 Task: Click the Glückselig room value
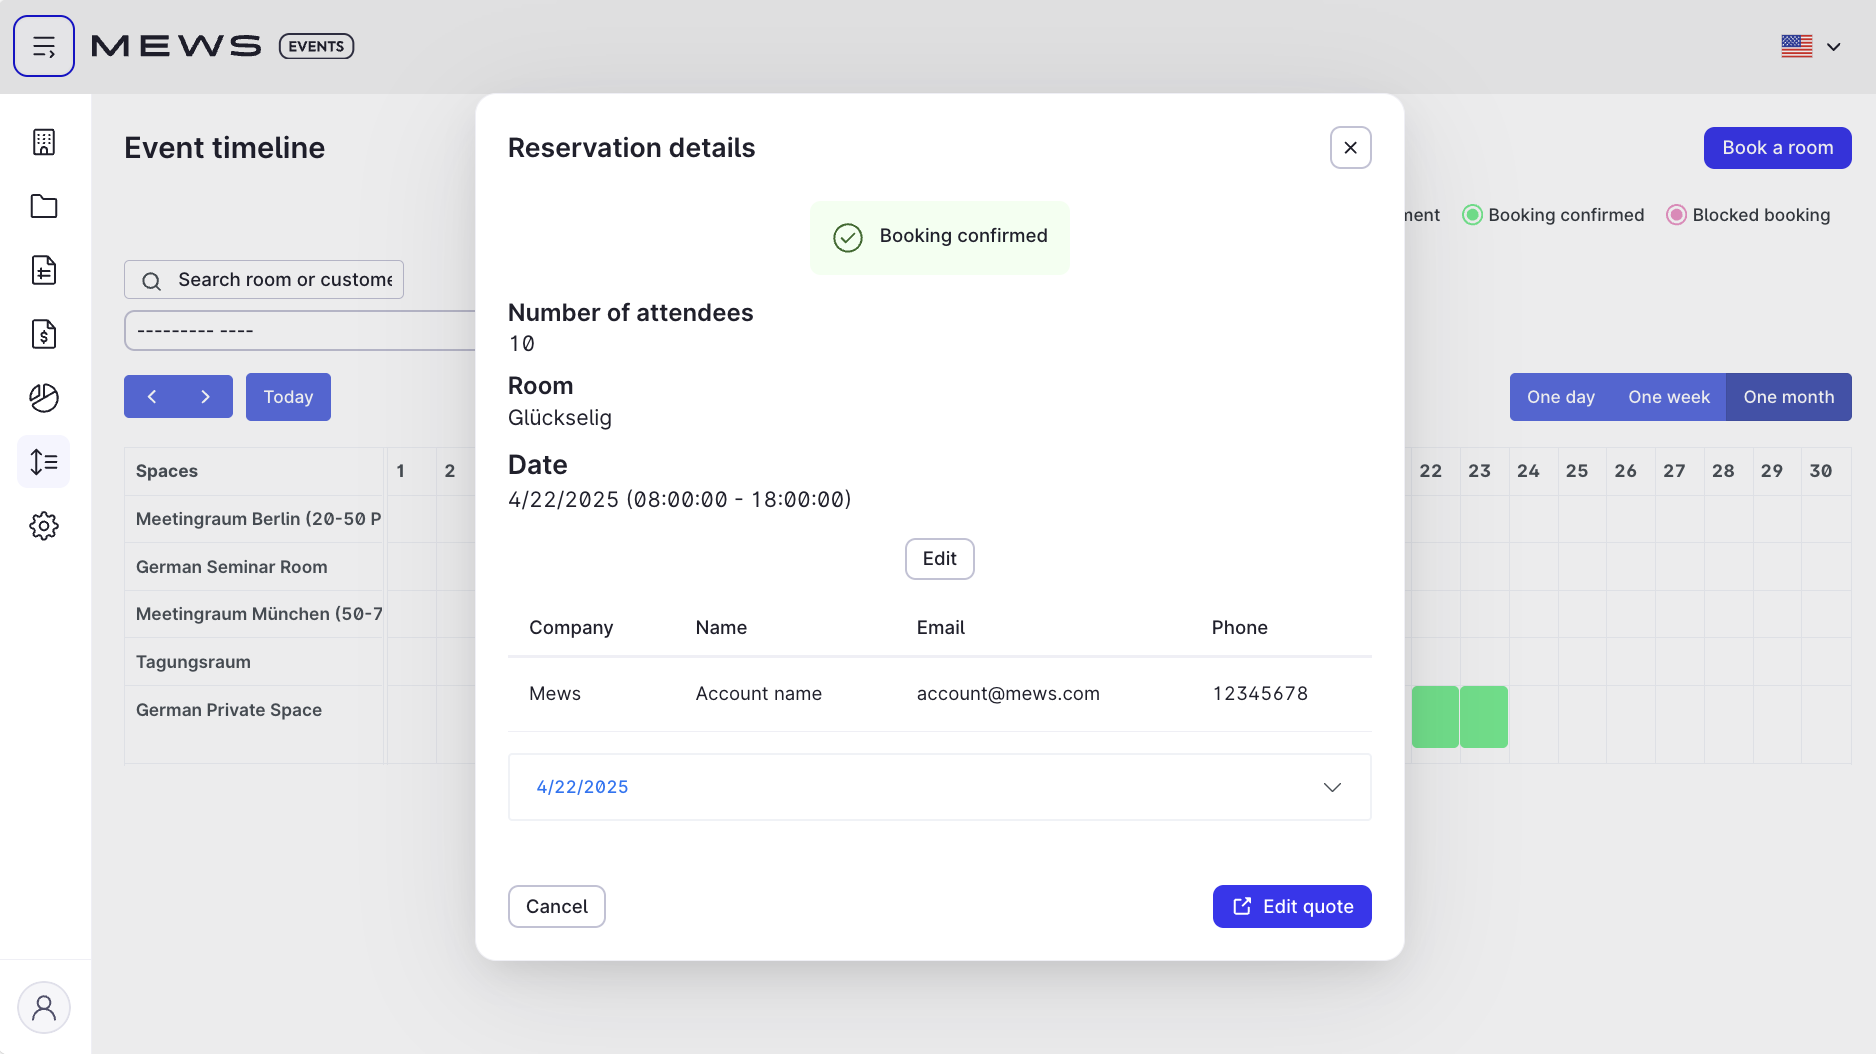click(560, 418)
